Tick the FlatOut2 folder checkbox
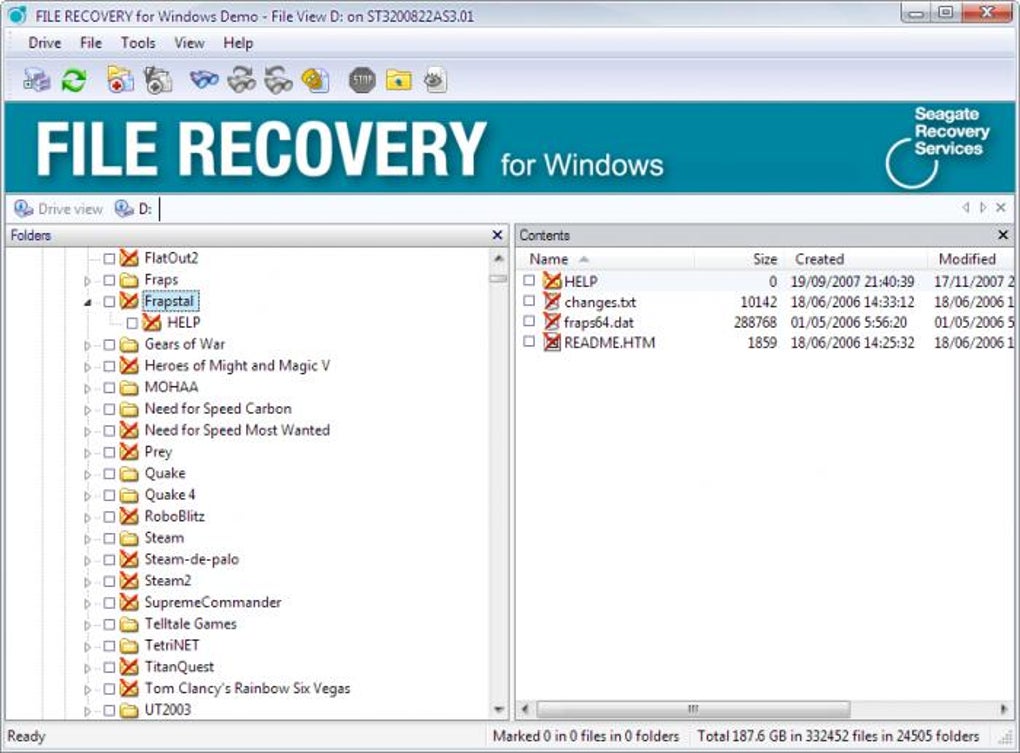 tap(109, 259)
